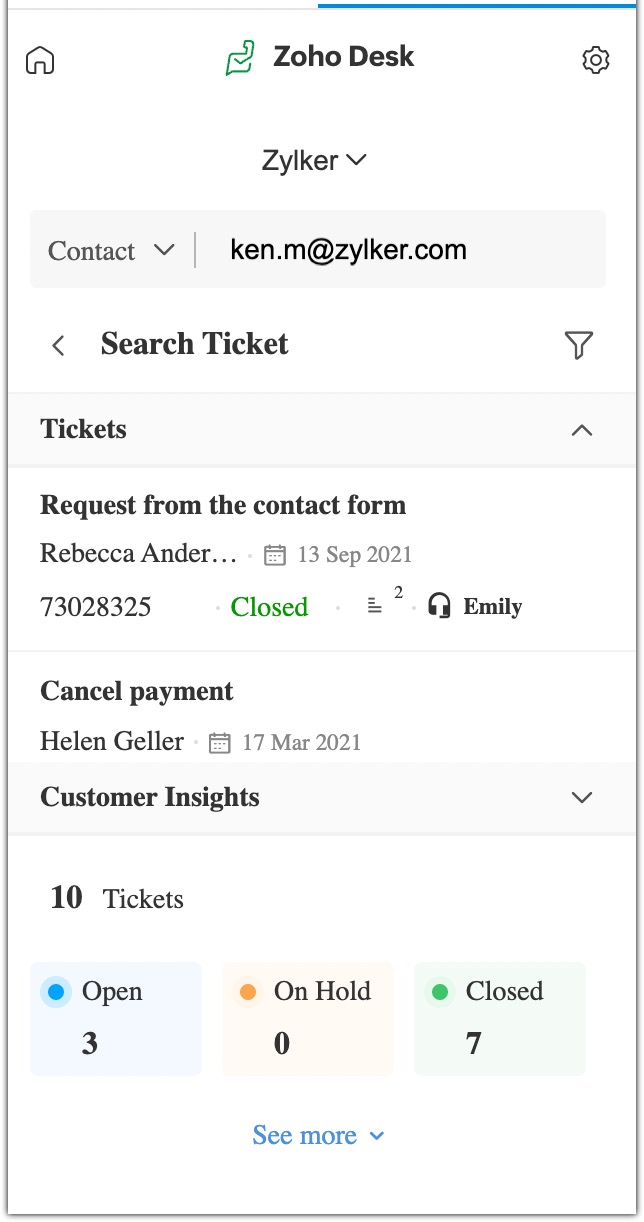Expand the Customer Insights section
Image resolution: width=644 pixels, height=1222 pixels.
pyautogui.click(x=581, y=797)
